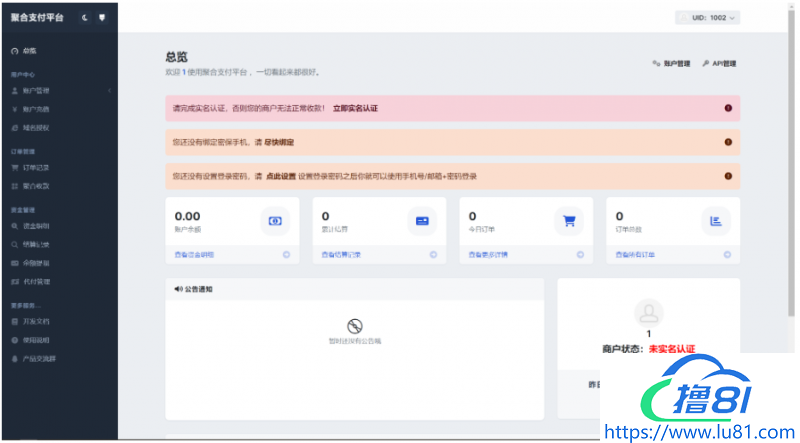The image size is (800, 443).
Task: Open the UID: 1002 user dropdown
Action: (x=707, y=17)
